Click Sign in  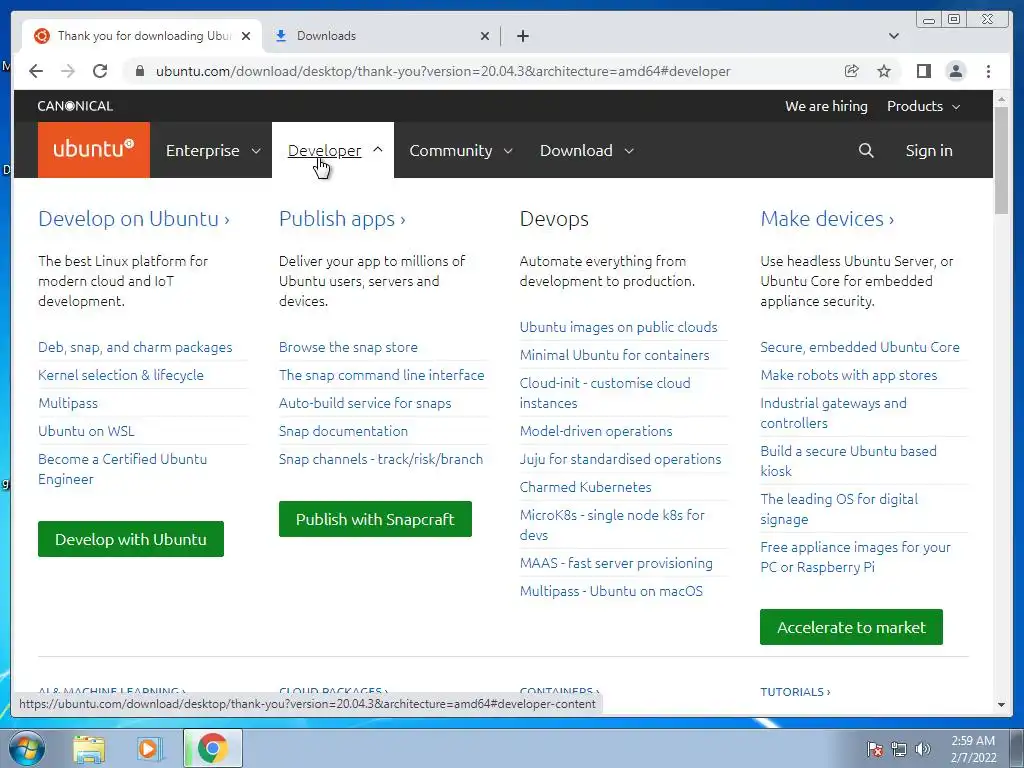pos(929,150)
